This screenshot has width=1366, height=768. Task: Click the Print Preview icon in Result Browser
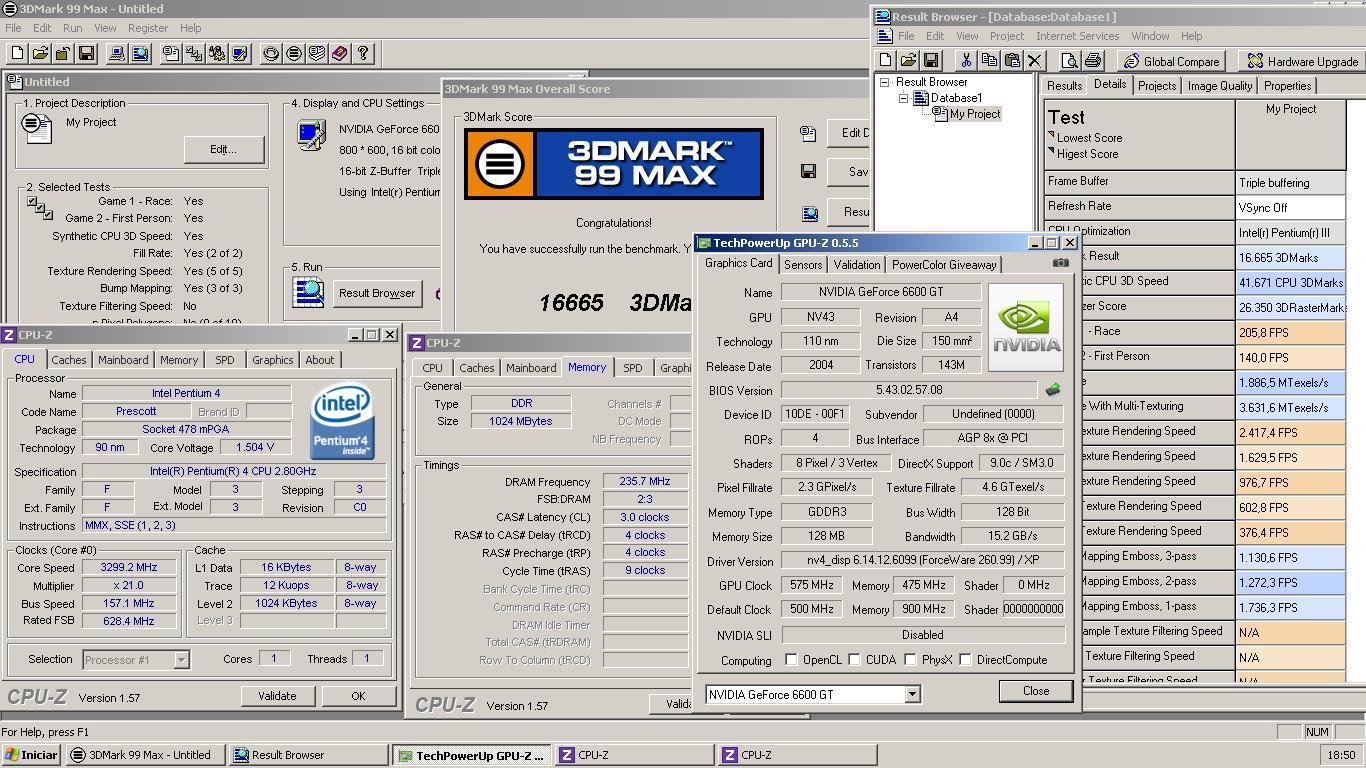1069,61
